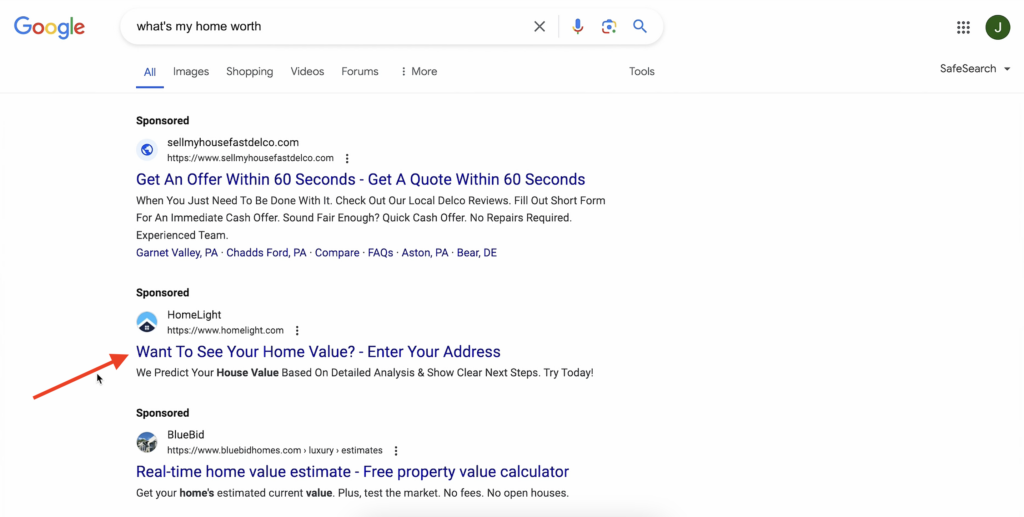Follow the Chadds Ford, PA sitelink
The height and width of the screenshot is (517, 1024).
coord(266,253)
